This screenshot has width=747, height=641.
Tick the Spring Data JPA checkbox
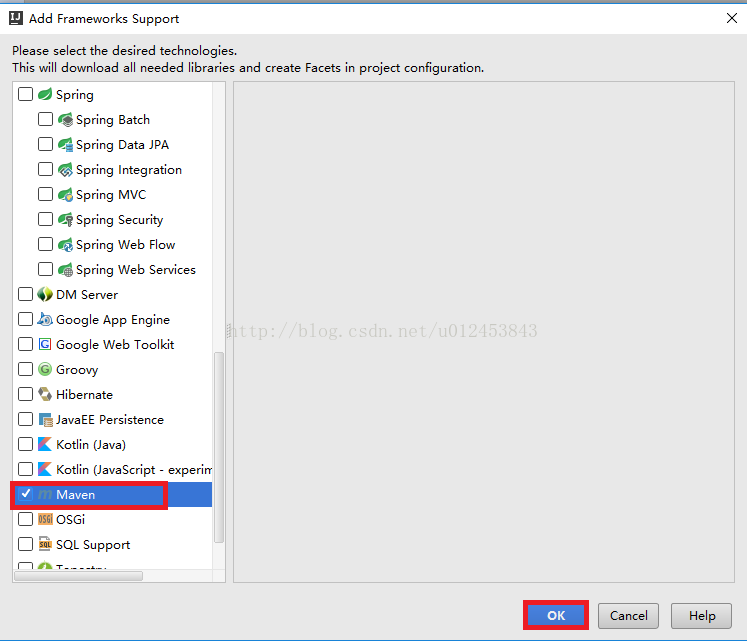[45, 144]
